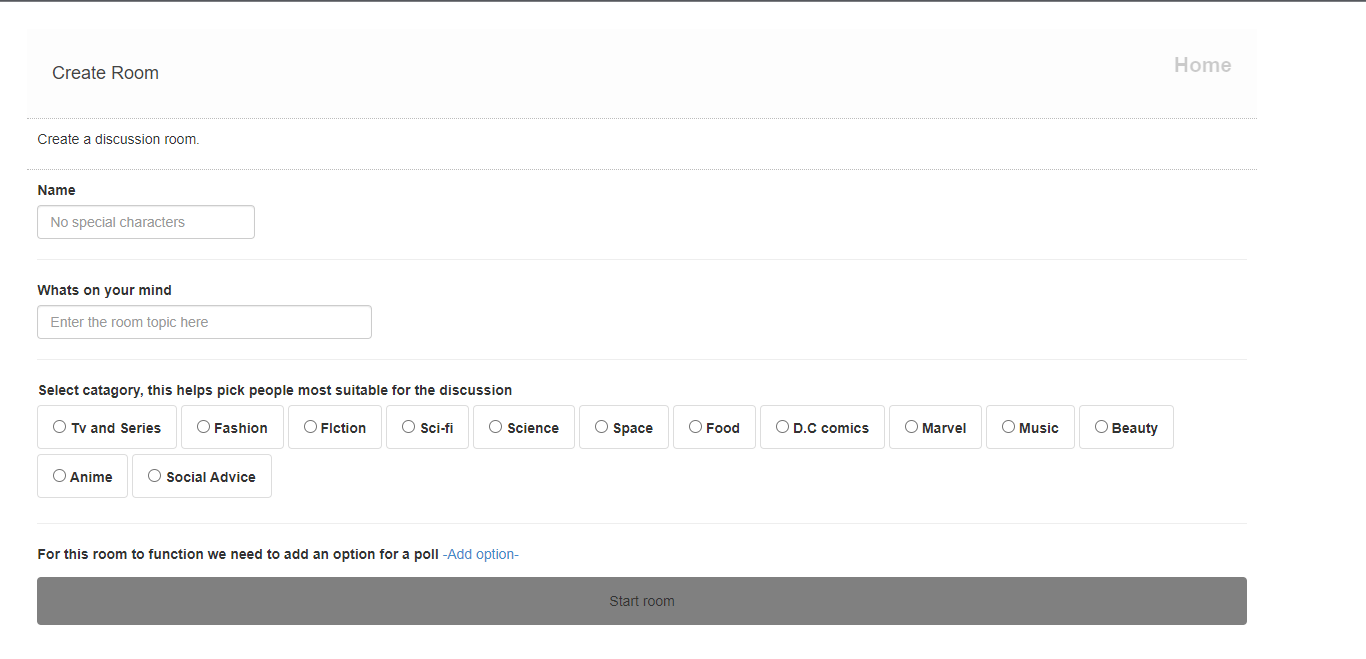Image resolution: width=1366 pixels, height=659 pixels.
Task: Click the Create Room header title
Action: pos(105,73)
